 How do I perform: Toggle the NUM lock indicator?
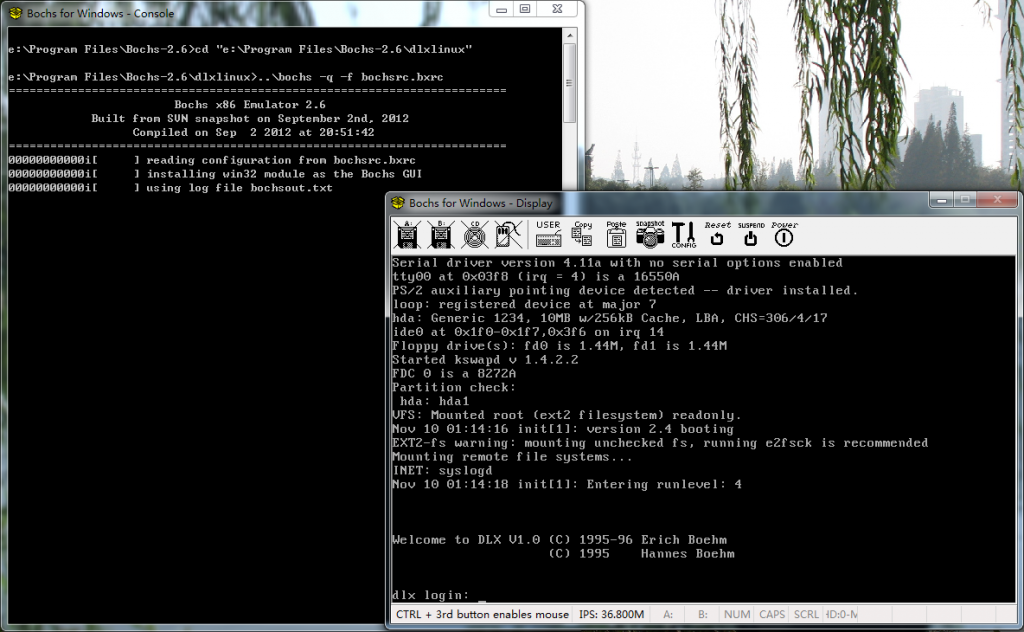pos(737,614)
